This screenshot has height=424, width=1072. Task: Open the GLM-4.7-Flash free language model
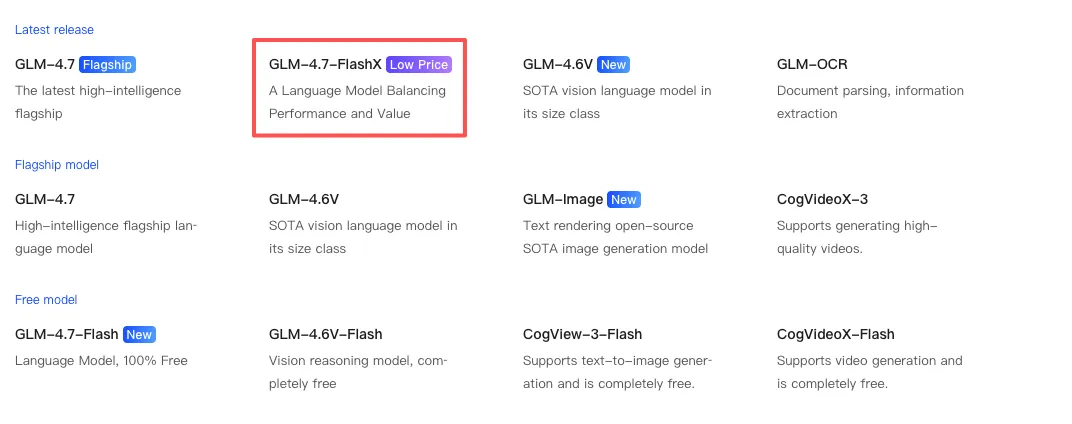(x=67, y=335)
